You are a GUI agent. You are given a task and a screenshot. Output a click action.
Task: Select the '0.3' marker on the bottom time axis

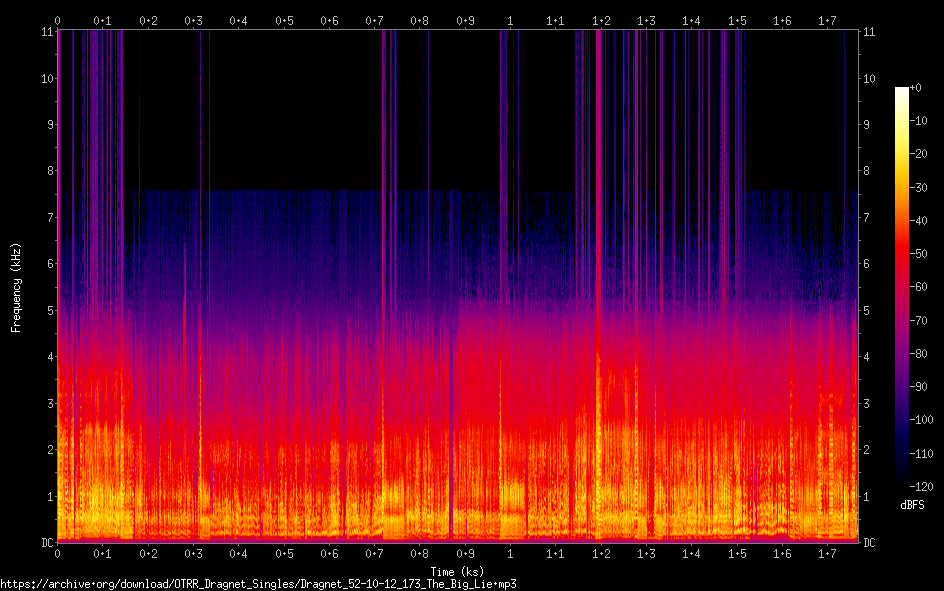click(194, 553)
